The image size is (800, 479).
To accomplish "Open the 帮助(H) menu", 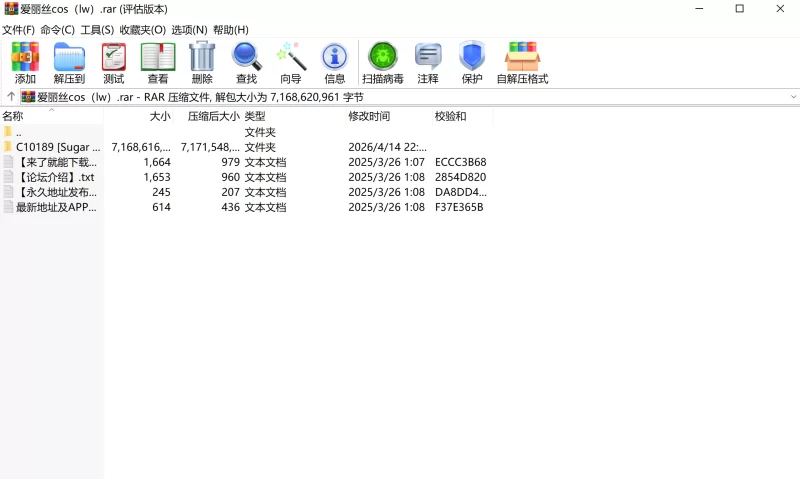I will 231,30.
